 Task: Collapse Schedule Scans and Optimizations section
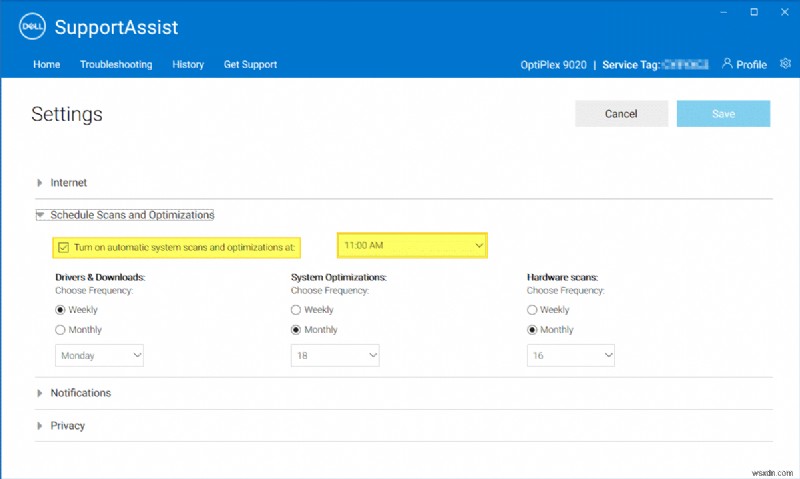tap(125, 215)
